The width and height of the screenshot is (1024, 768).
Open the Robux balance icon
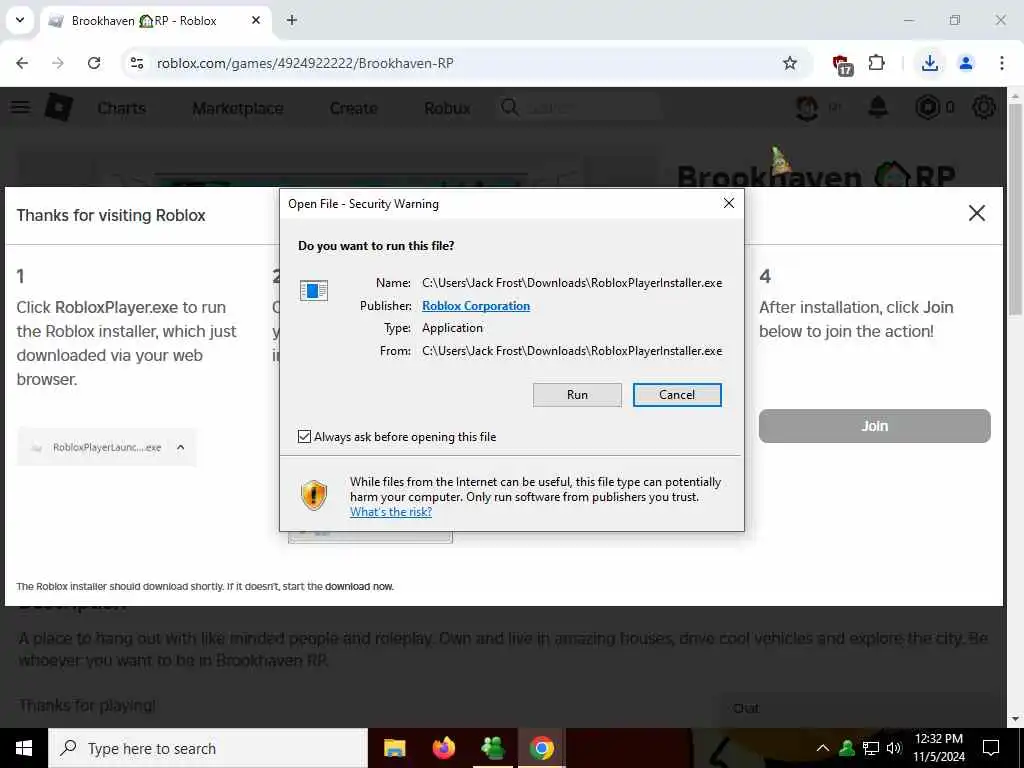click(927, 107)
